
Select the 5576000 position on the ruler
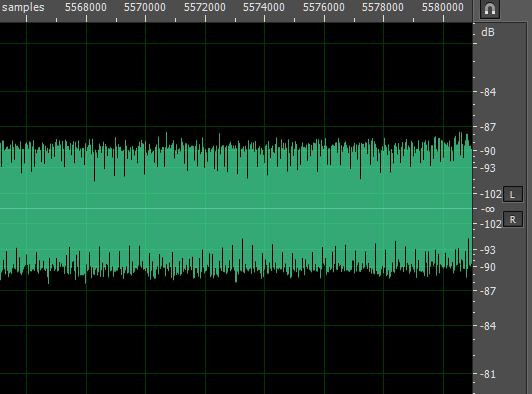coord(324,7)
